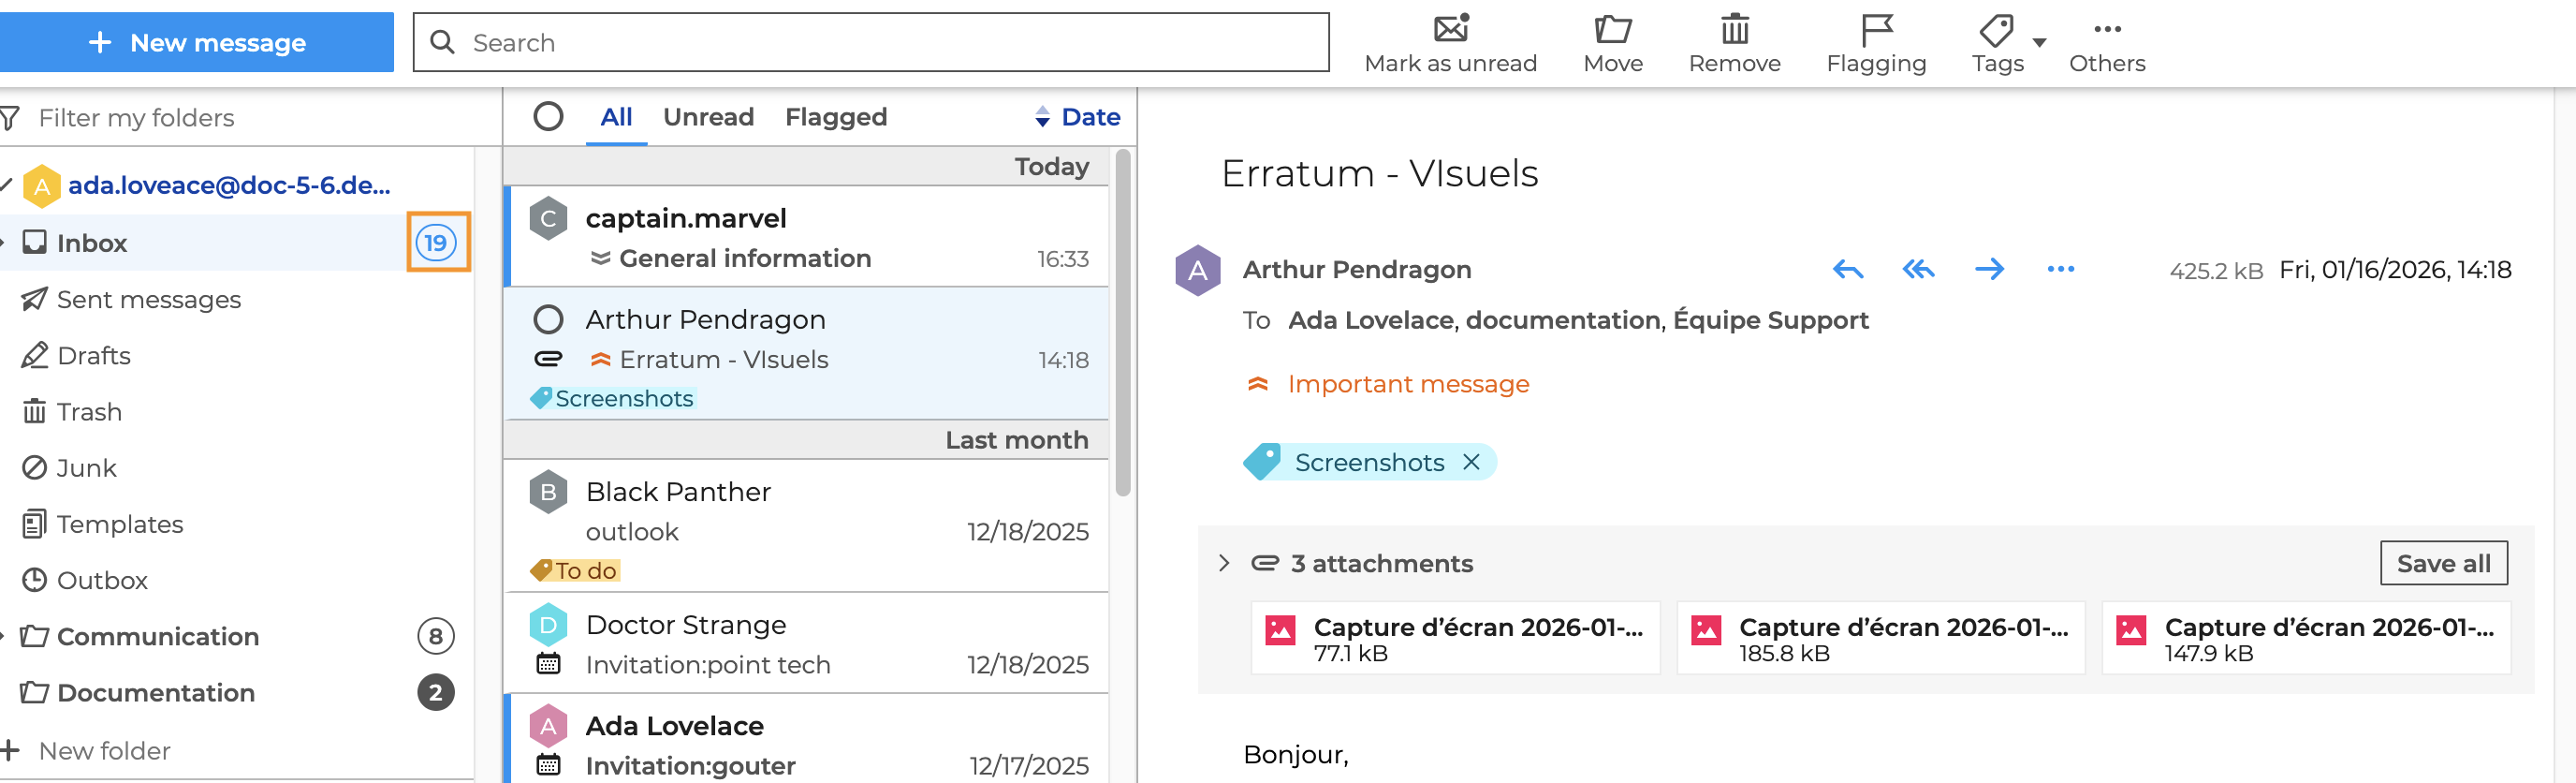Click the Mark as unread envelope icon

(x=1450, y=28)
